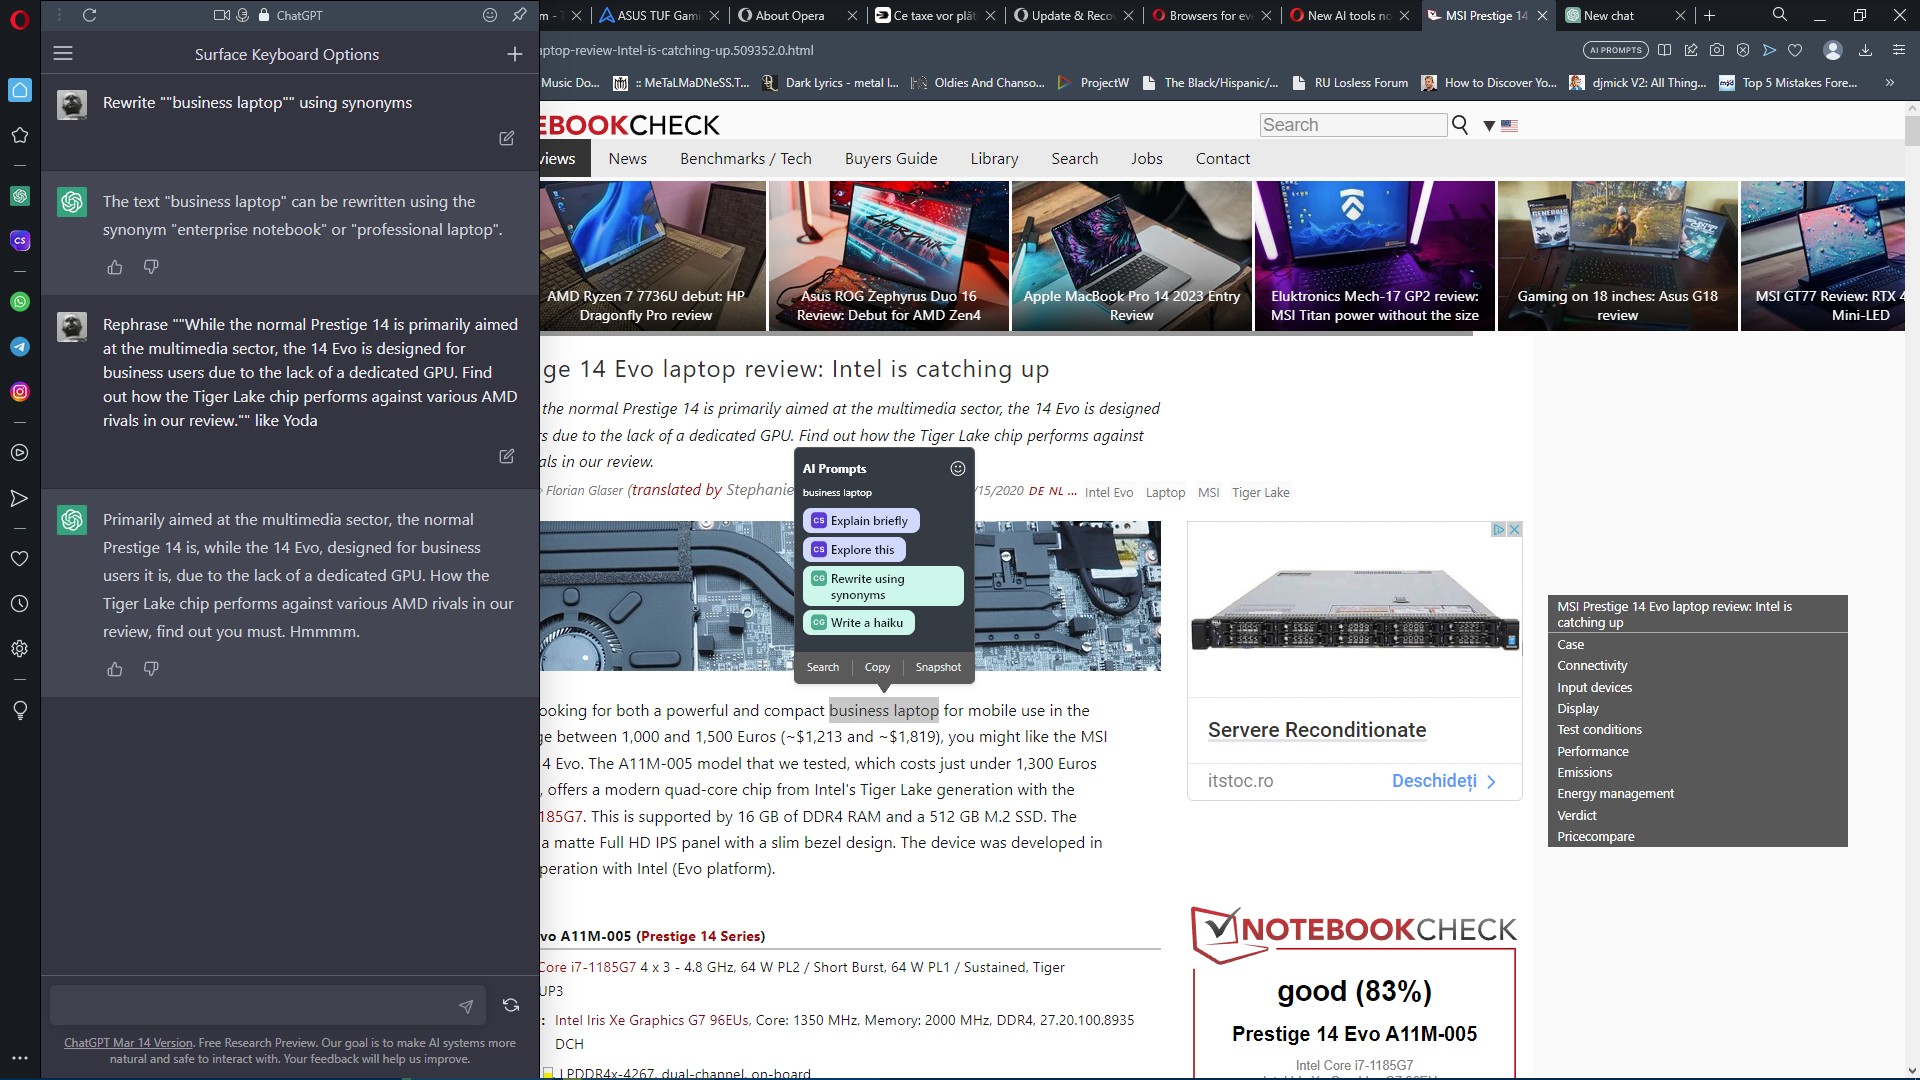This screenshot has height=1080, width=1920.
Task: Add page to bookmarks heart icon
Action: point(1795,50)
